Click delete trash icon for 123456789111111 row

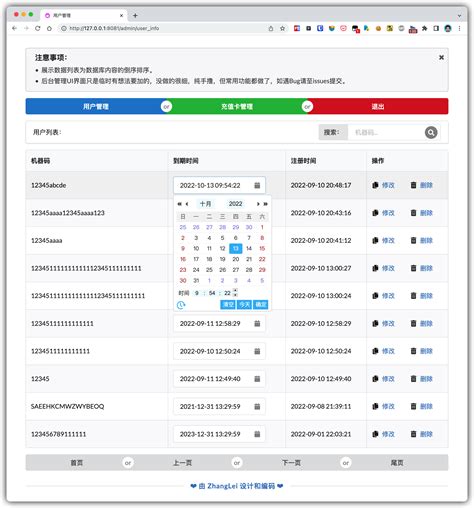pyautogui.click(x=413, y=434)
